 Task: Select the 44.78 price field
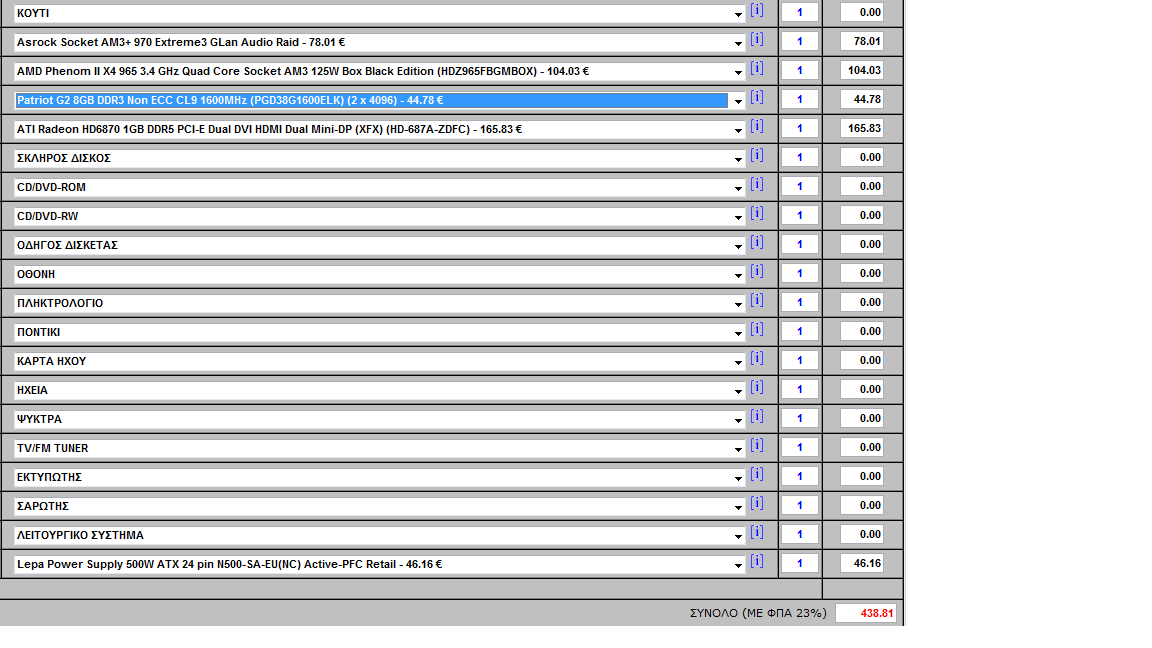tap(861, 99)
